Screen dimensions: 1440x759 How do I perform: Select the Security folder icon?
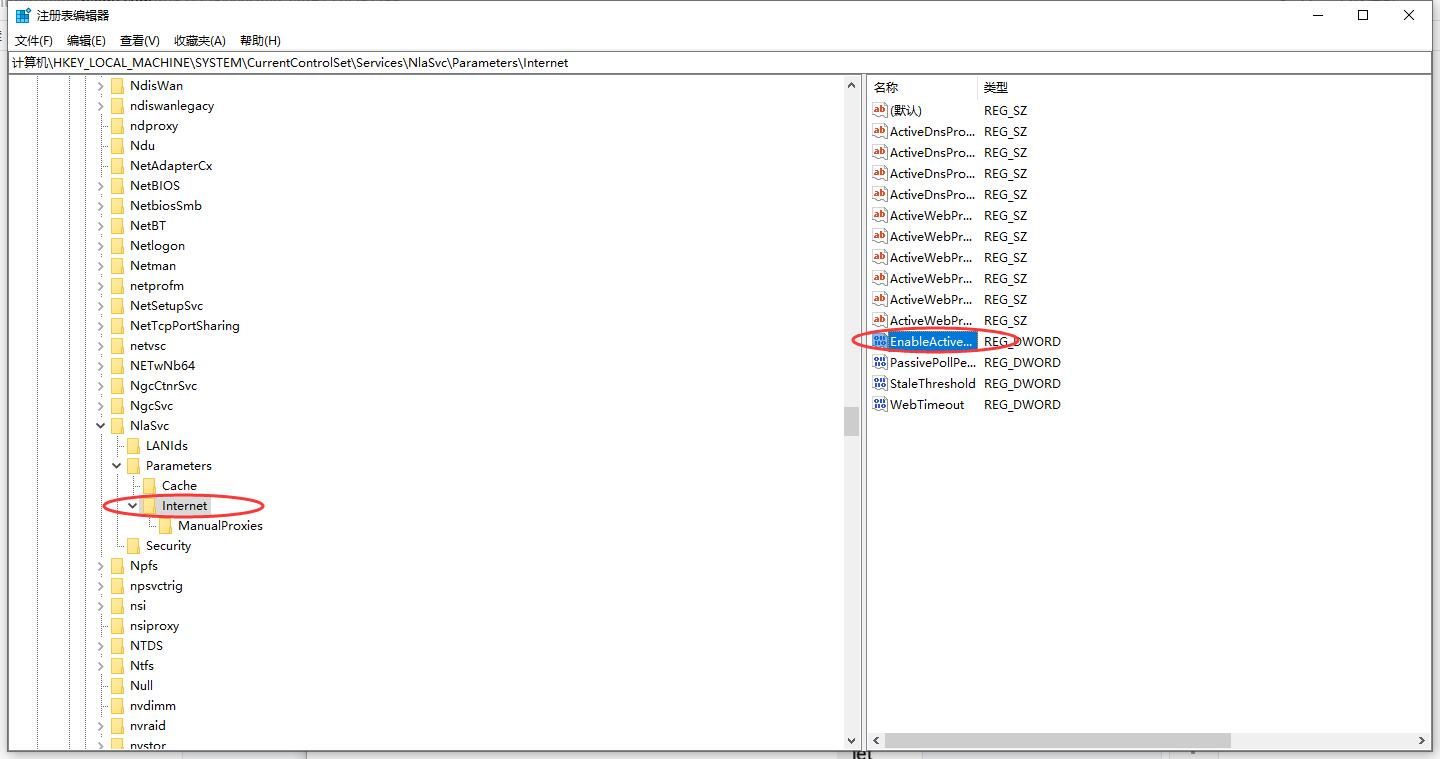(x=134, y=546)
